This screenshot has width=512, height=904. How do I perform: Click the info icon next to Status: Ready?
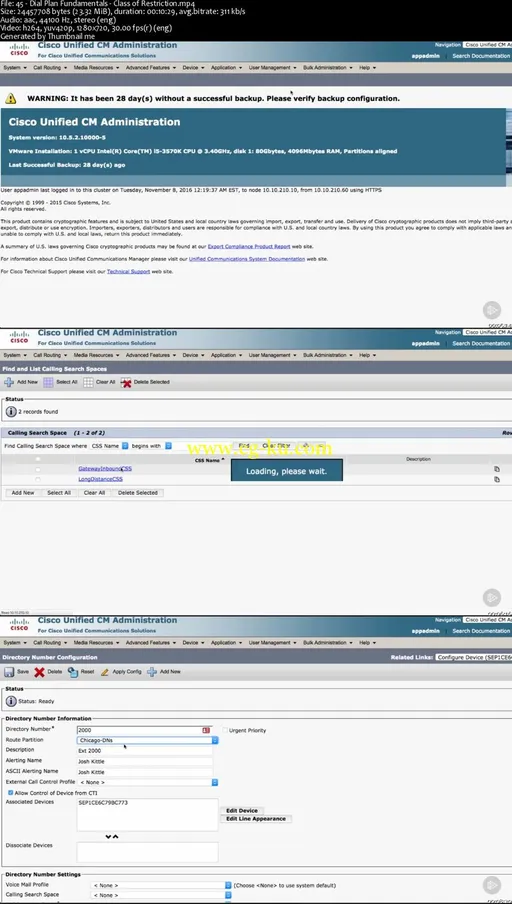coord(11,702)
